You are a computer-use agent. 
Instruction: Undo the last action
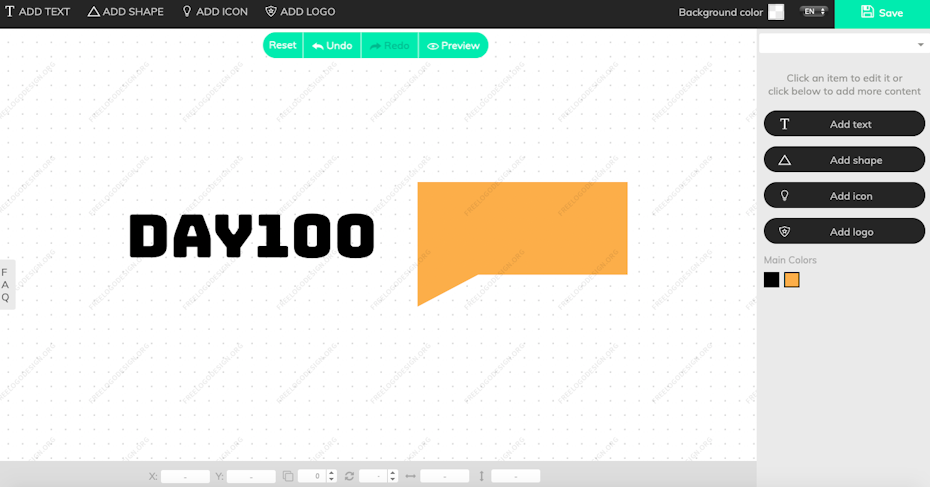(x=332, y=45)
